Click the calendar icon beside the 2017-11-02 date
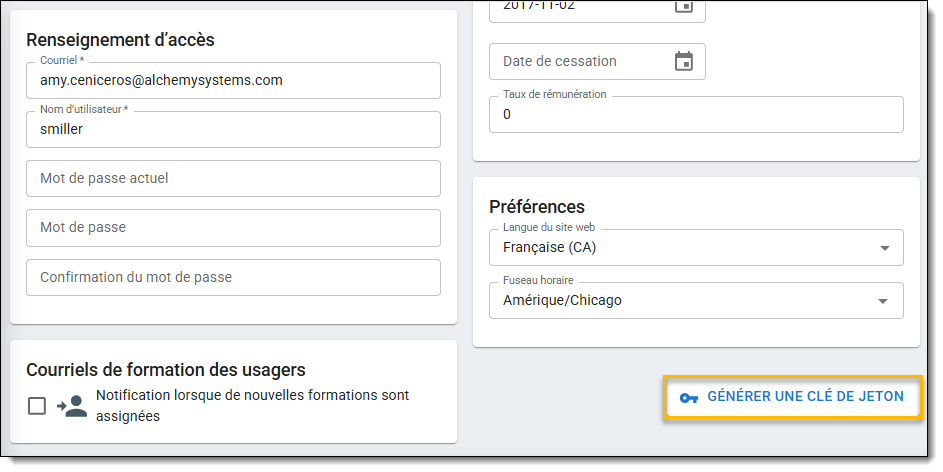The width and height of the screenshot is (943, 472). point(683,7)
